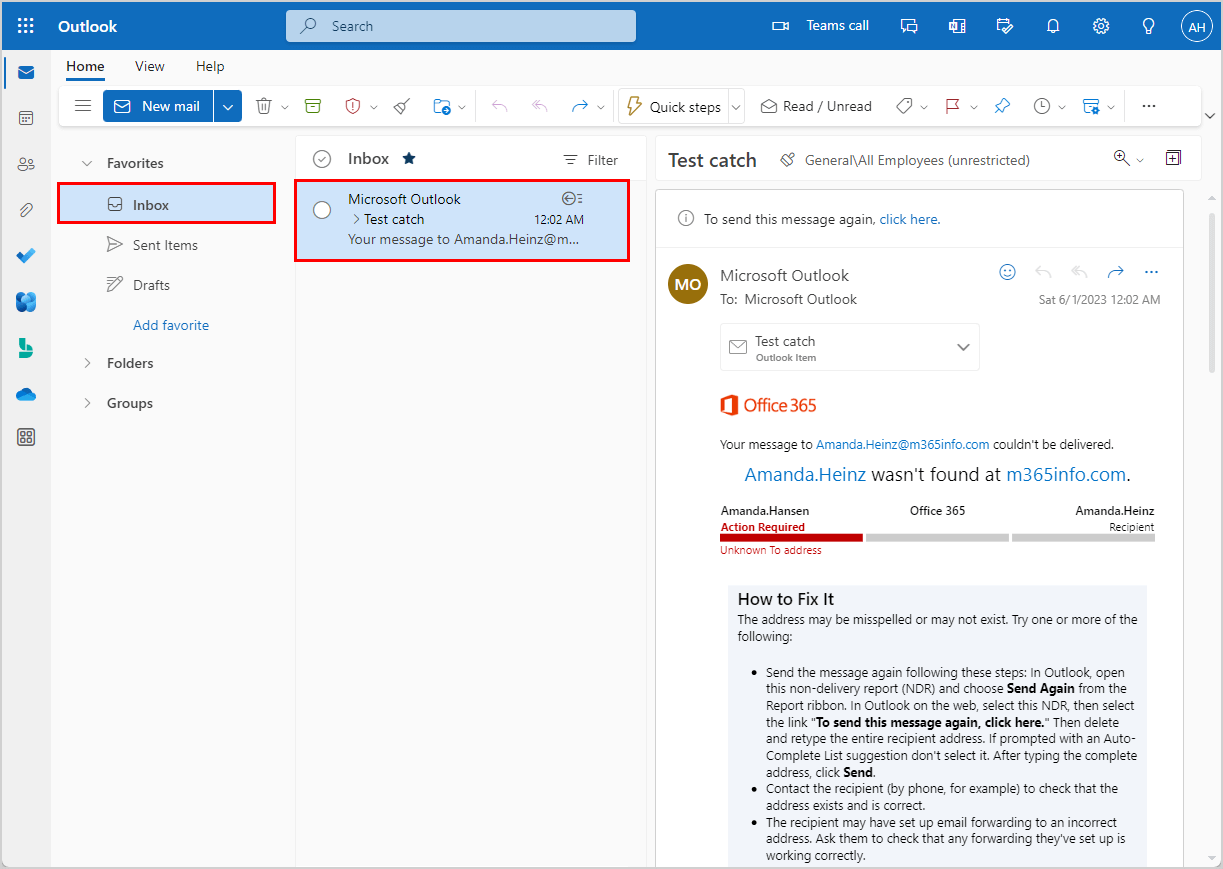Switch to the Home tab
This screenshot has height=869, width=1223.
pos(85,67)
